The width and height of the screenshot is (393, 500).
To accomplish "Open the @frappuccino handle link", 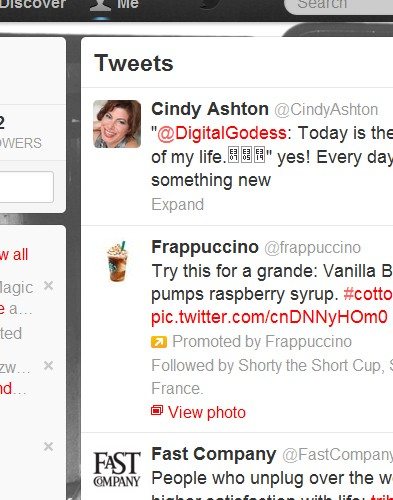I will (313, 248).
